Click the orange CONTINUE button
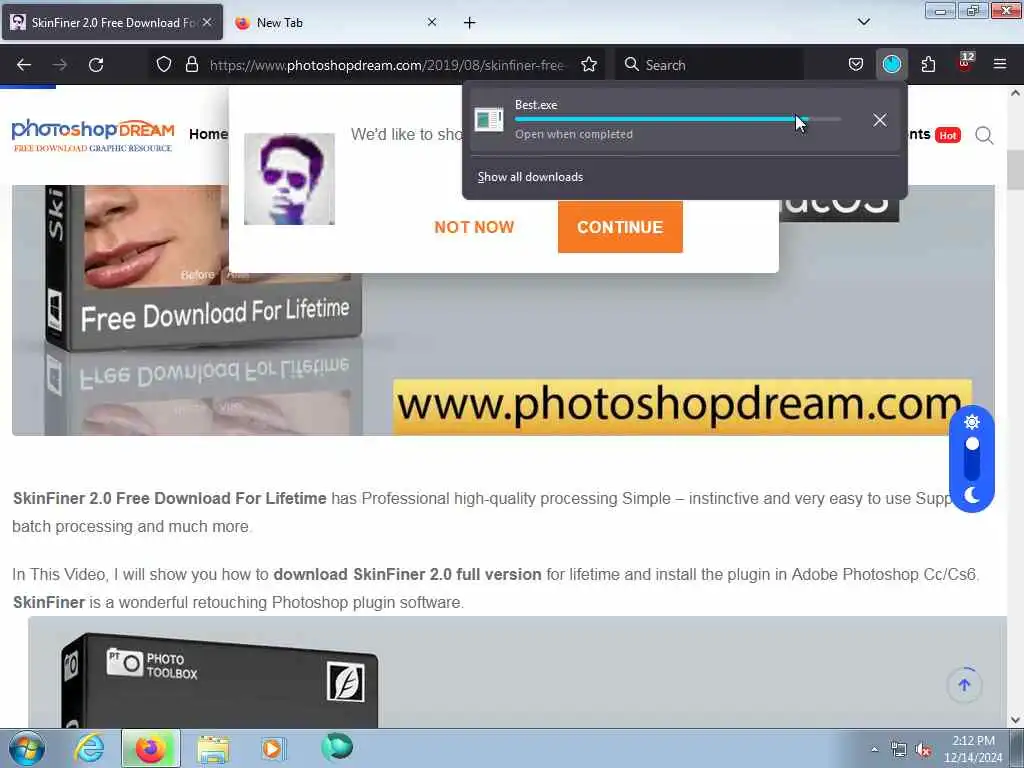The width and height of the screenshot is (1024, 768). tap(620, 227)
